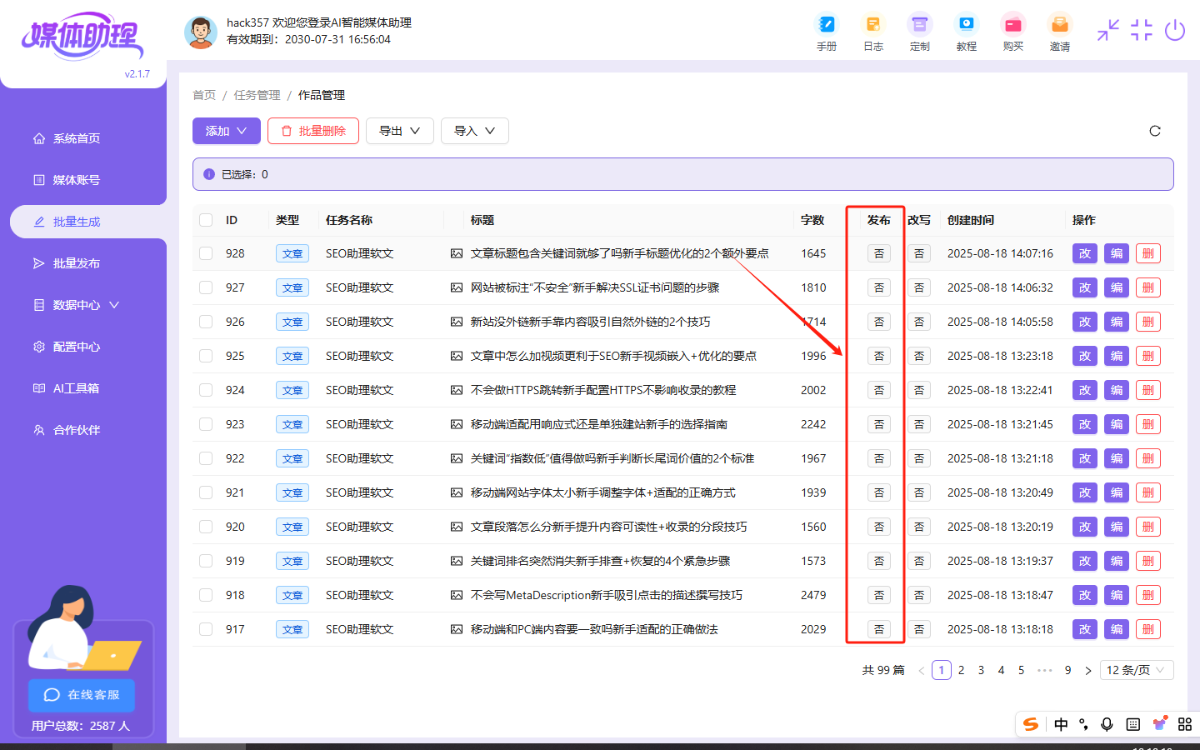Open the 12条/页 page size dropdown
The image size is (1200, 750).
tap(1136, 669)
